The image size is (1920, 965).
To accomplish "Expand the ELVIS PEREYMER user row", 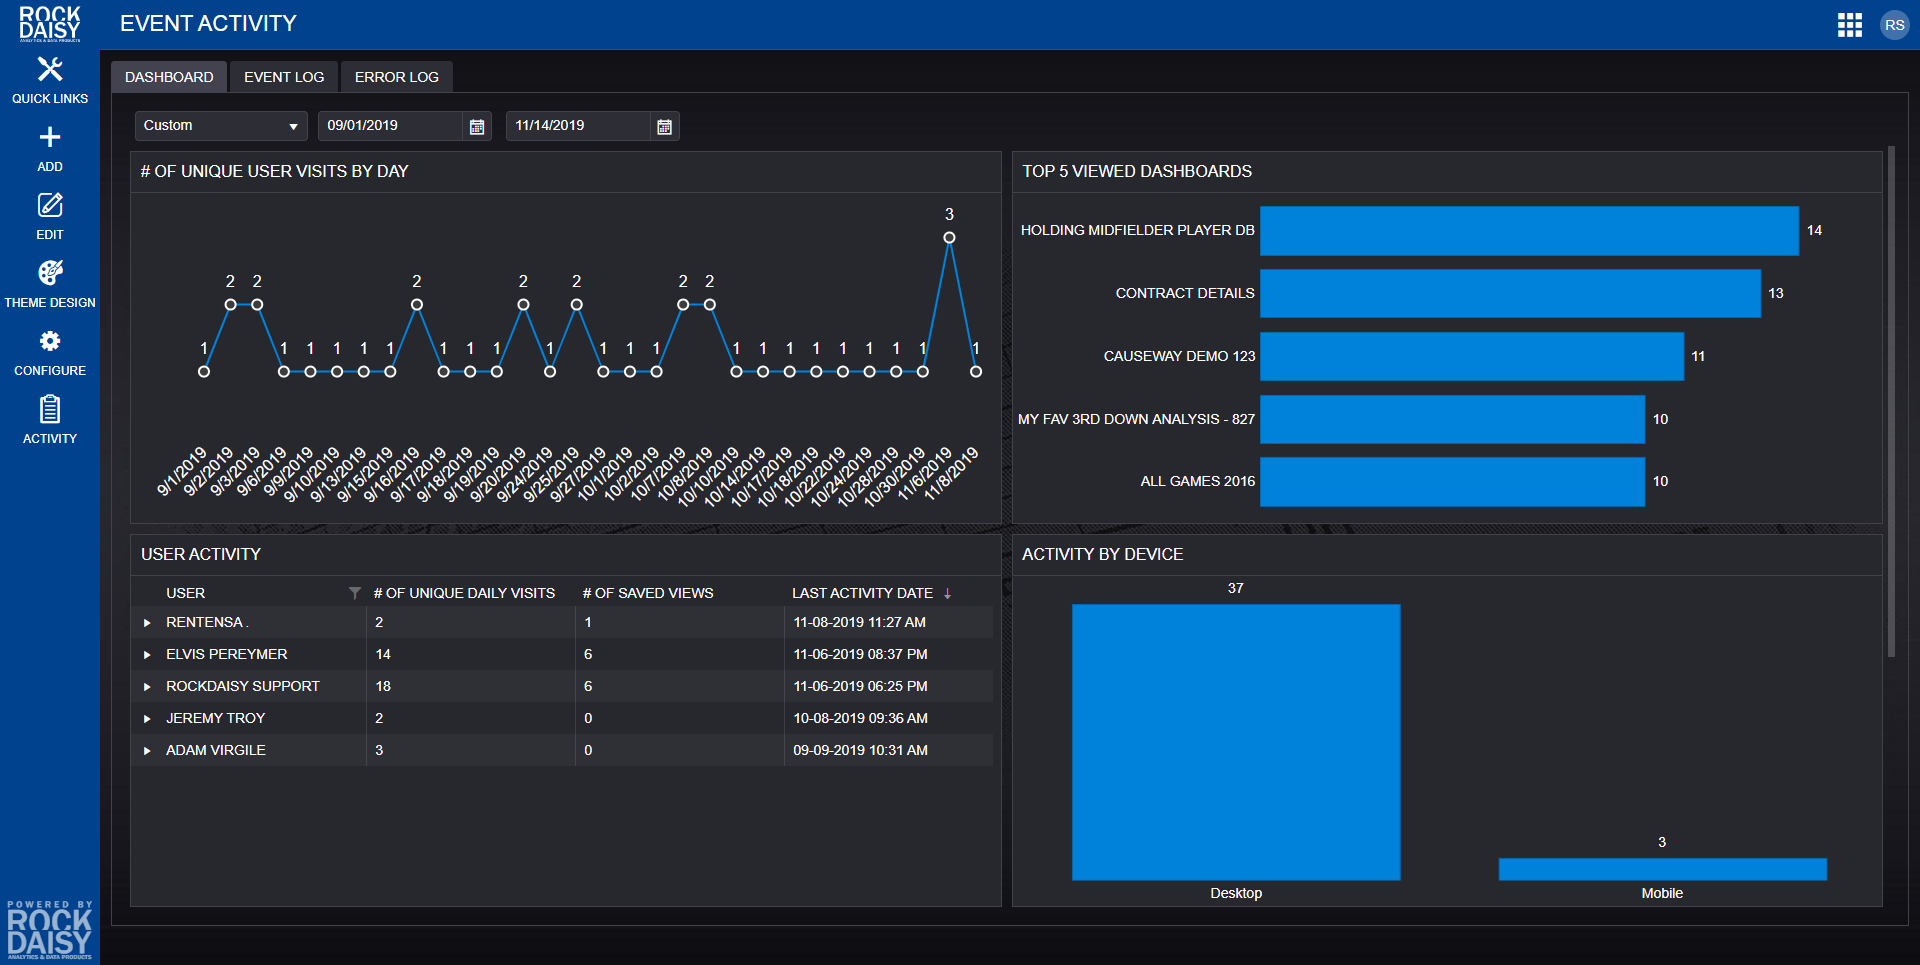I will [x=147, y=655].
